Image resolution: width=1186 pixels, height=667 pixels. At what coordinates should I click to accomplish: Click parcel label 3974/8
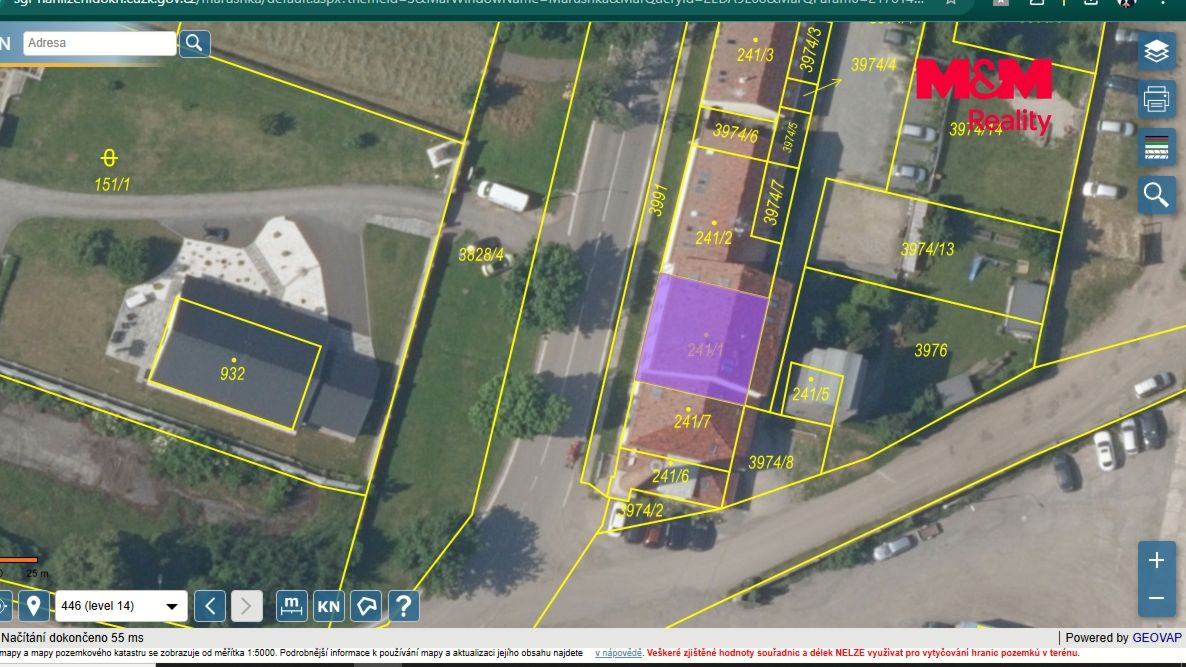coord(771,462)
